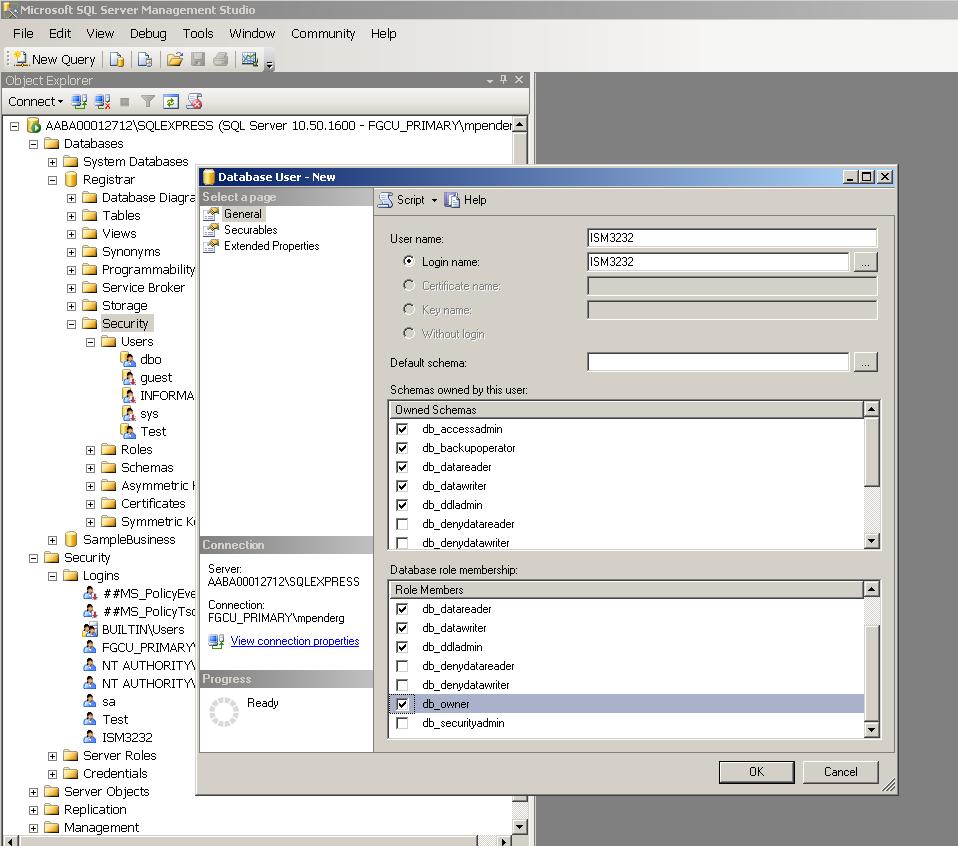958x846 pixels.
Task: Uncheck db_ddladmin in Owned Schemas
Action: (402, 505)
